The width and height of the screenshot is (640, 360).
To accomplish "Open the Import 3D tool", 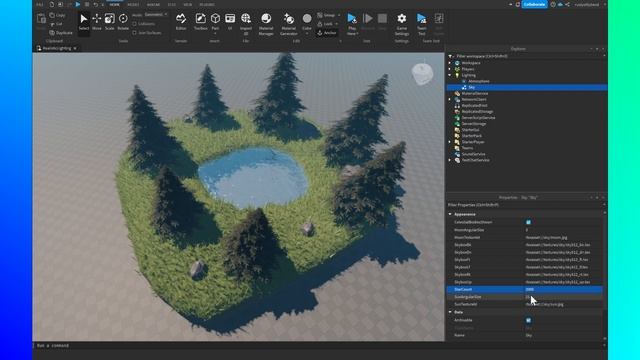I will tap(246, 24).
